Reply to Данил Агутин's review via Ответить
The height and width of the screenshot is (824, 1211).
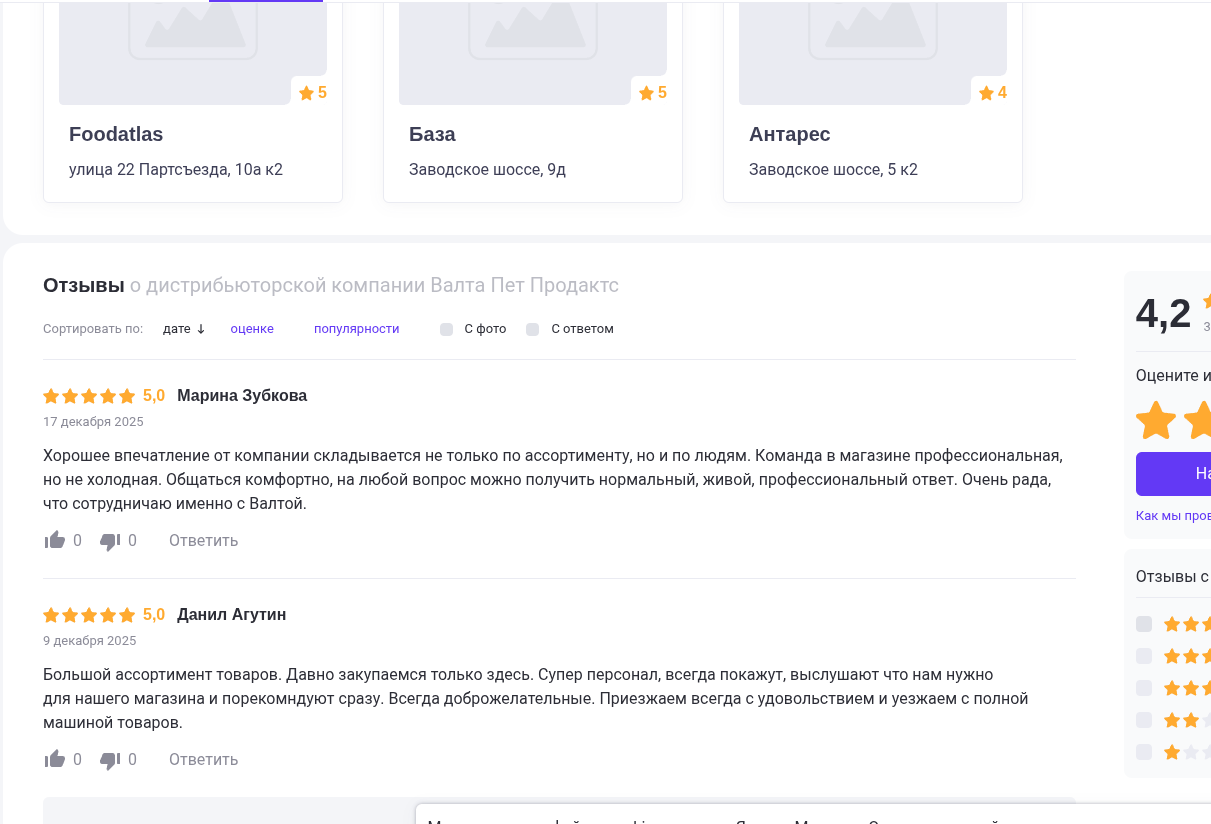pyautogui.click(x=203, y=760)
